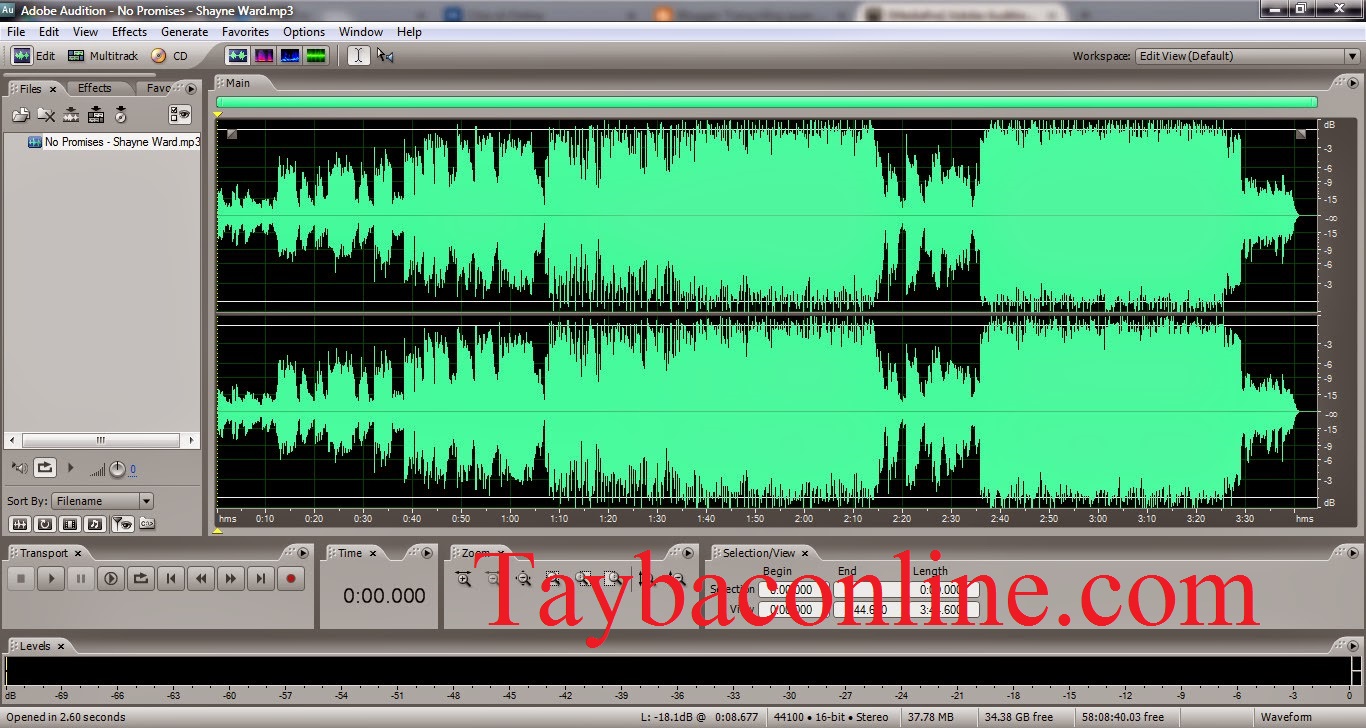This screenshot has width=1366, height=728.
Task: Click the Close File icon
Action: [x=45, y=116]
